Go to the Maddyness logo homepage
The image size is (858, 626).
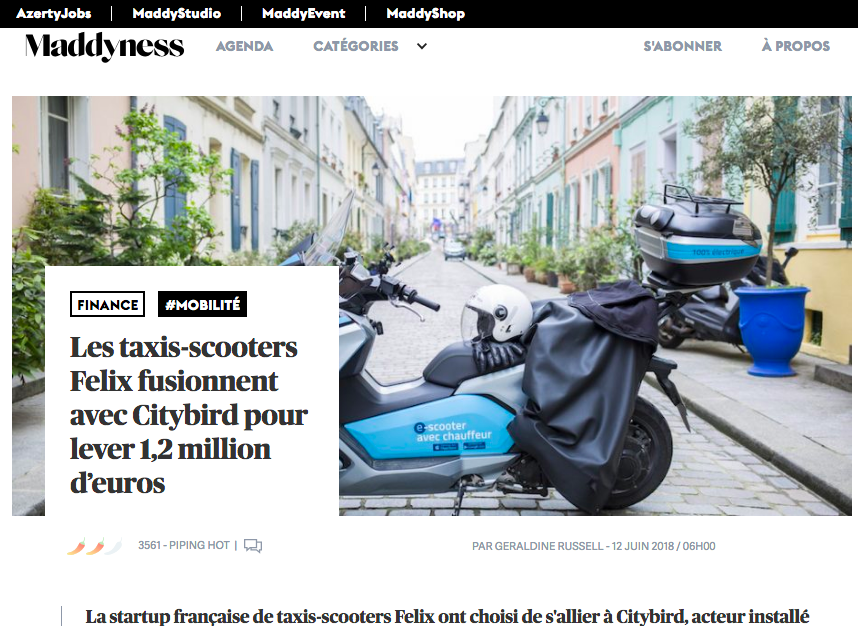pos(105,47)
